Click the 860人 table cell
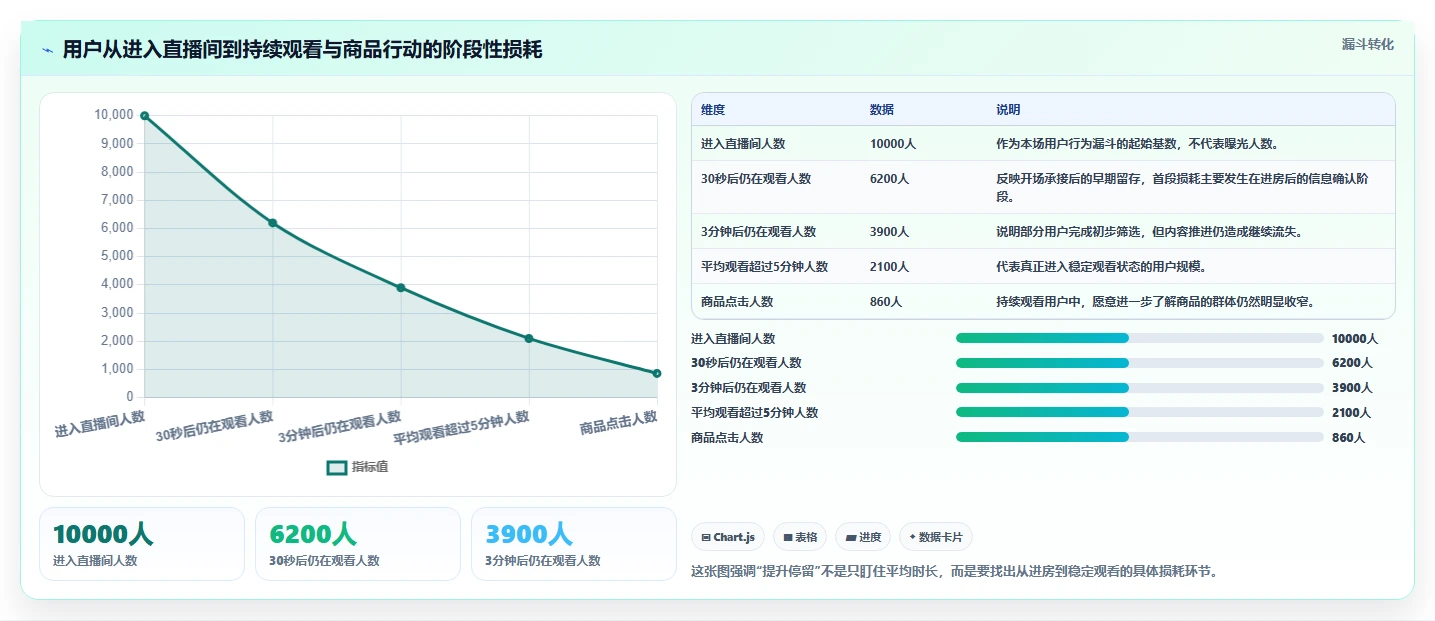Screen dimensions: 1435x621 pos(886,302)
